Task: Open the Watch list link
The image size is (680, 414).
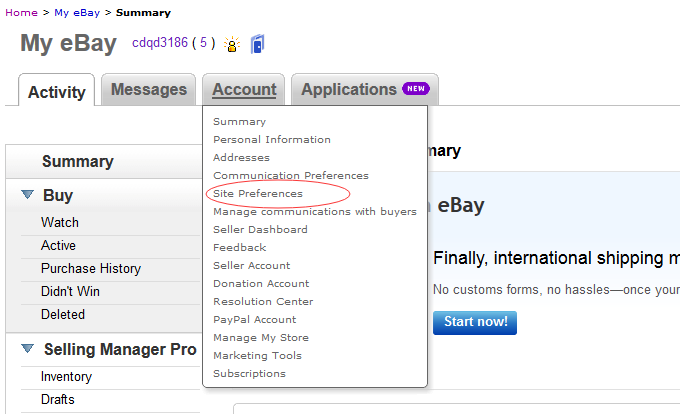Action: click(60, 222)
